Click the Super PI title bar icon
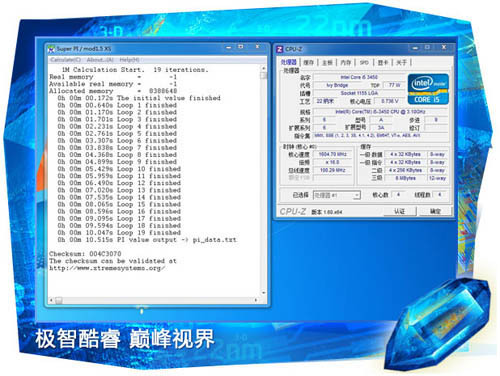This screenshot has width=500, height=376. click(51, 49)
